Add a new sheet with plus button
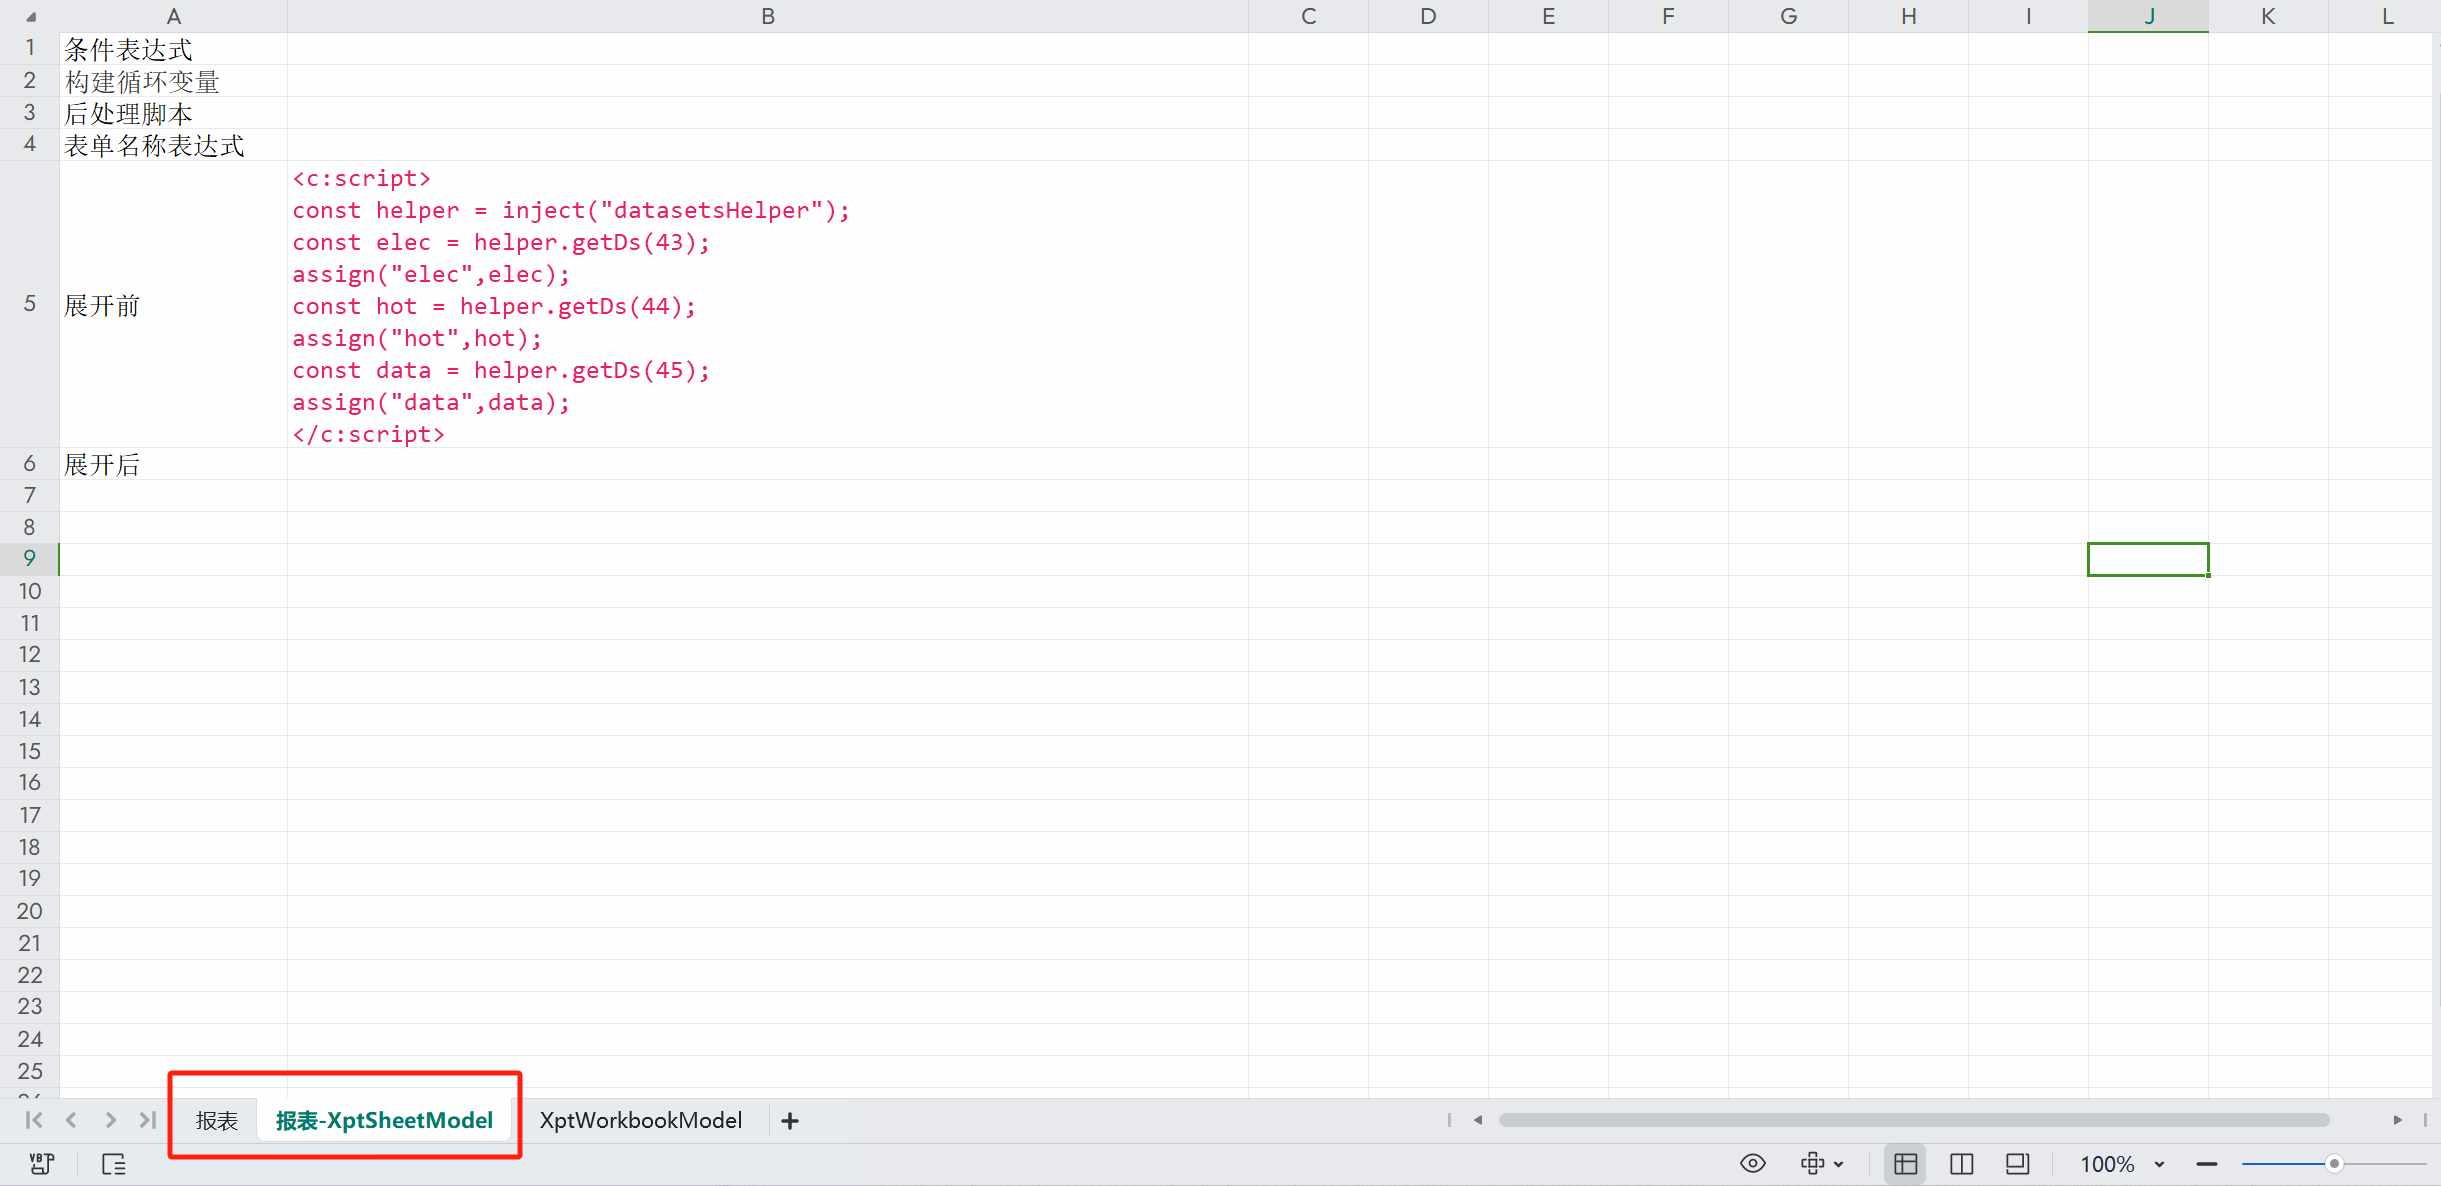Screen dimensions: 2441x1186 tap(790, 1121)
